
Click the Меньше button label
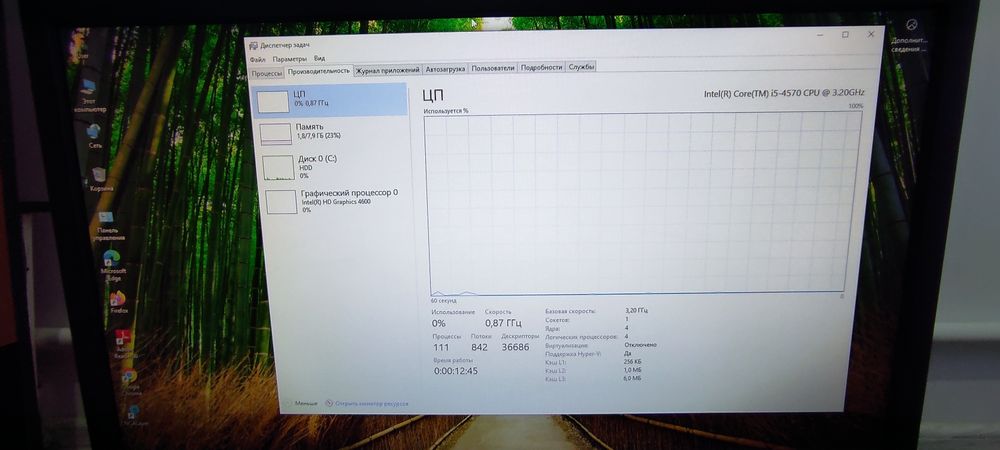pyautogui.click(x=306, y=403)
